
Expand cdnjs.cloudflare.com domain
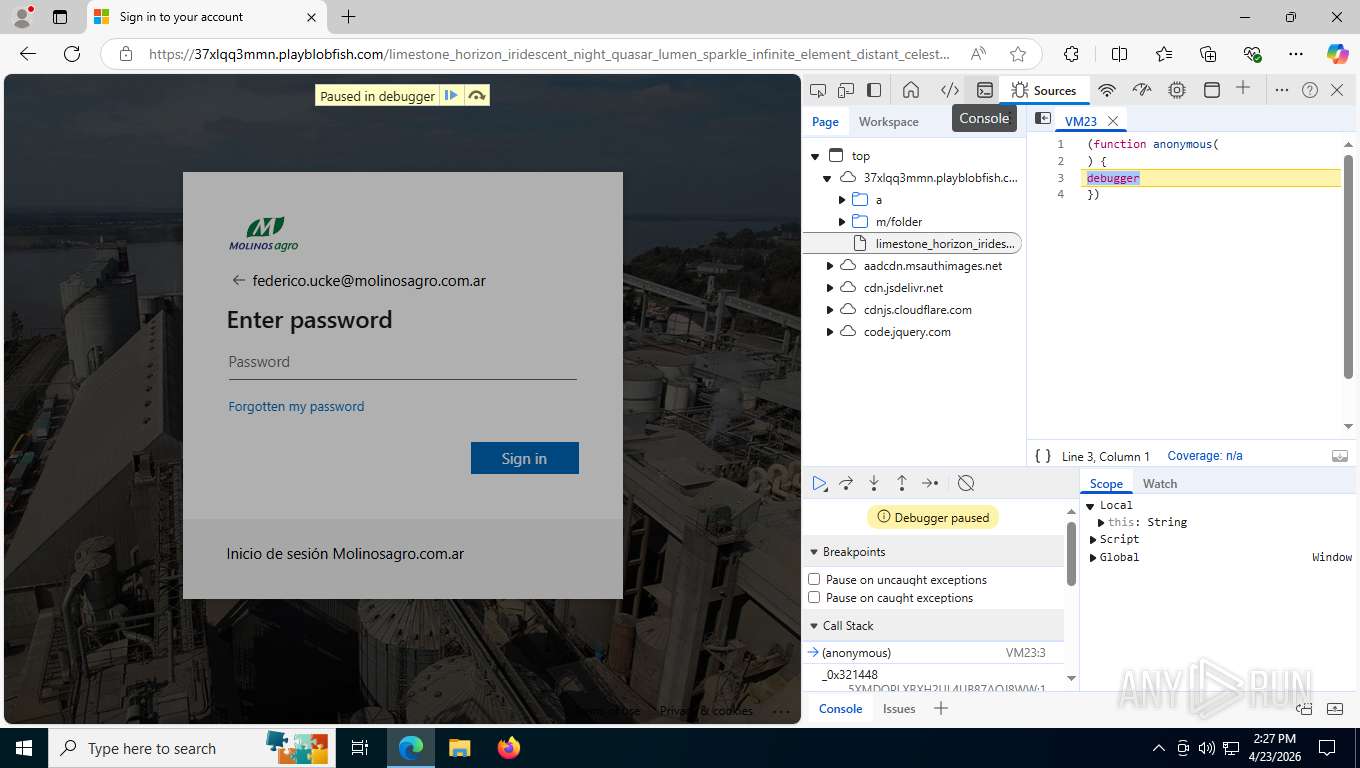[x=829, y=310]
